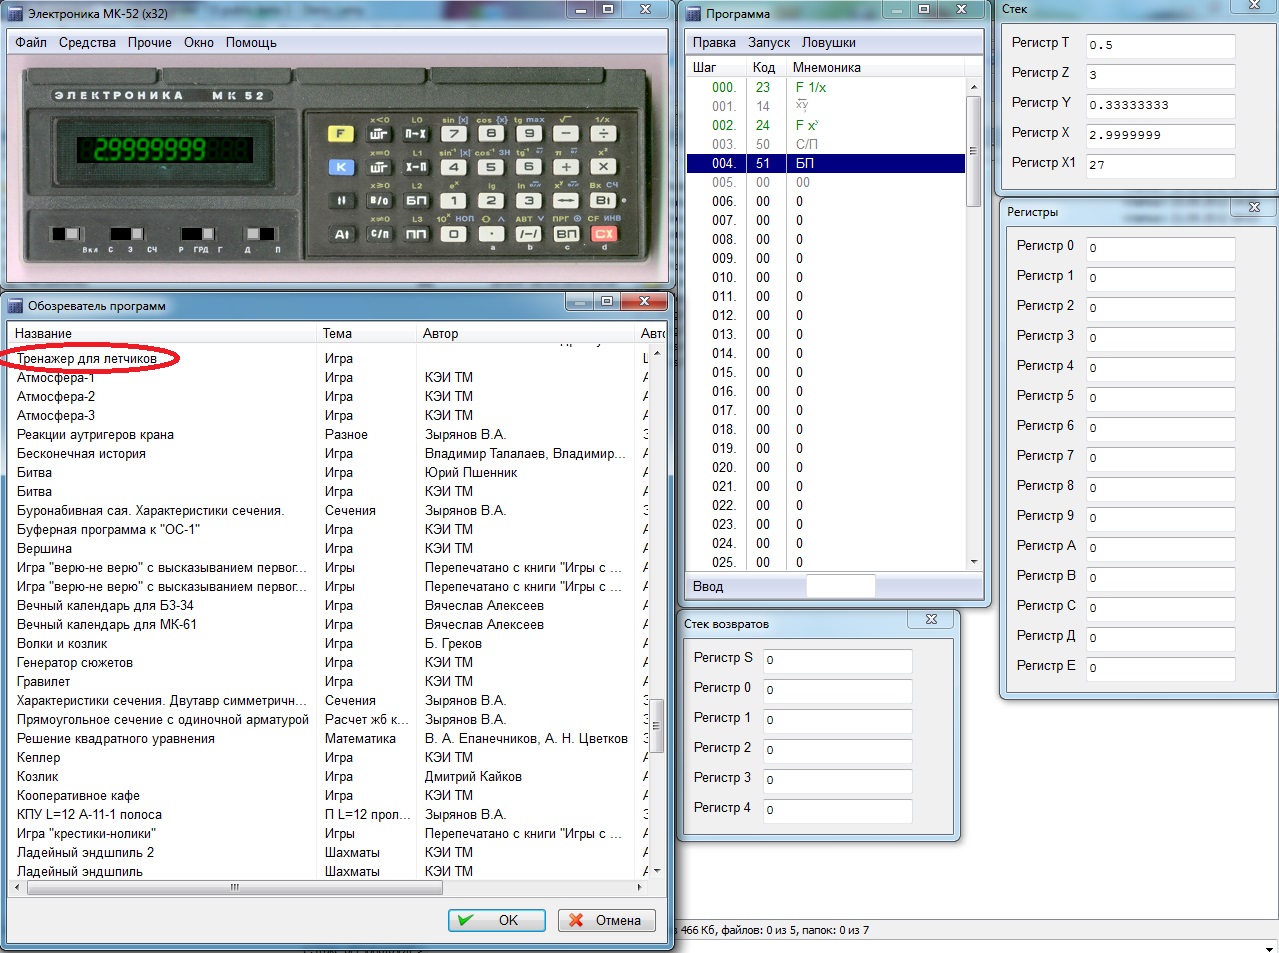The height and width of the screenshot is (953, 1279).
Task: Click the Регистр S field in Стек возвратов
Action: click(838, 660)
